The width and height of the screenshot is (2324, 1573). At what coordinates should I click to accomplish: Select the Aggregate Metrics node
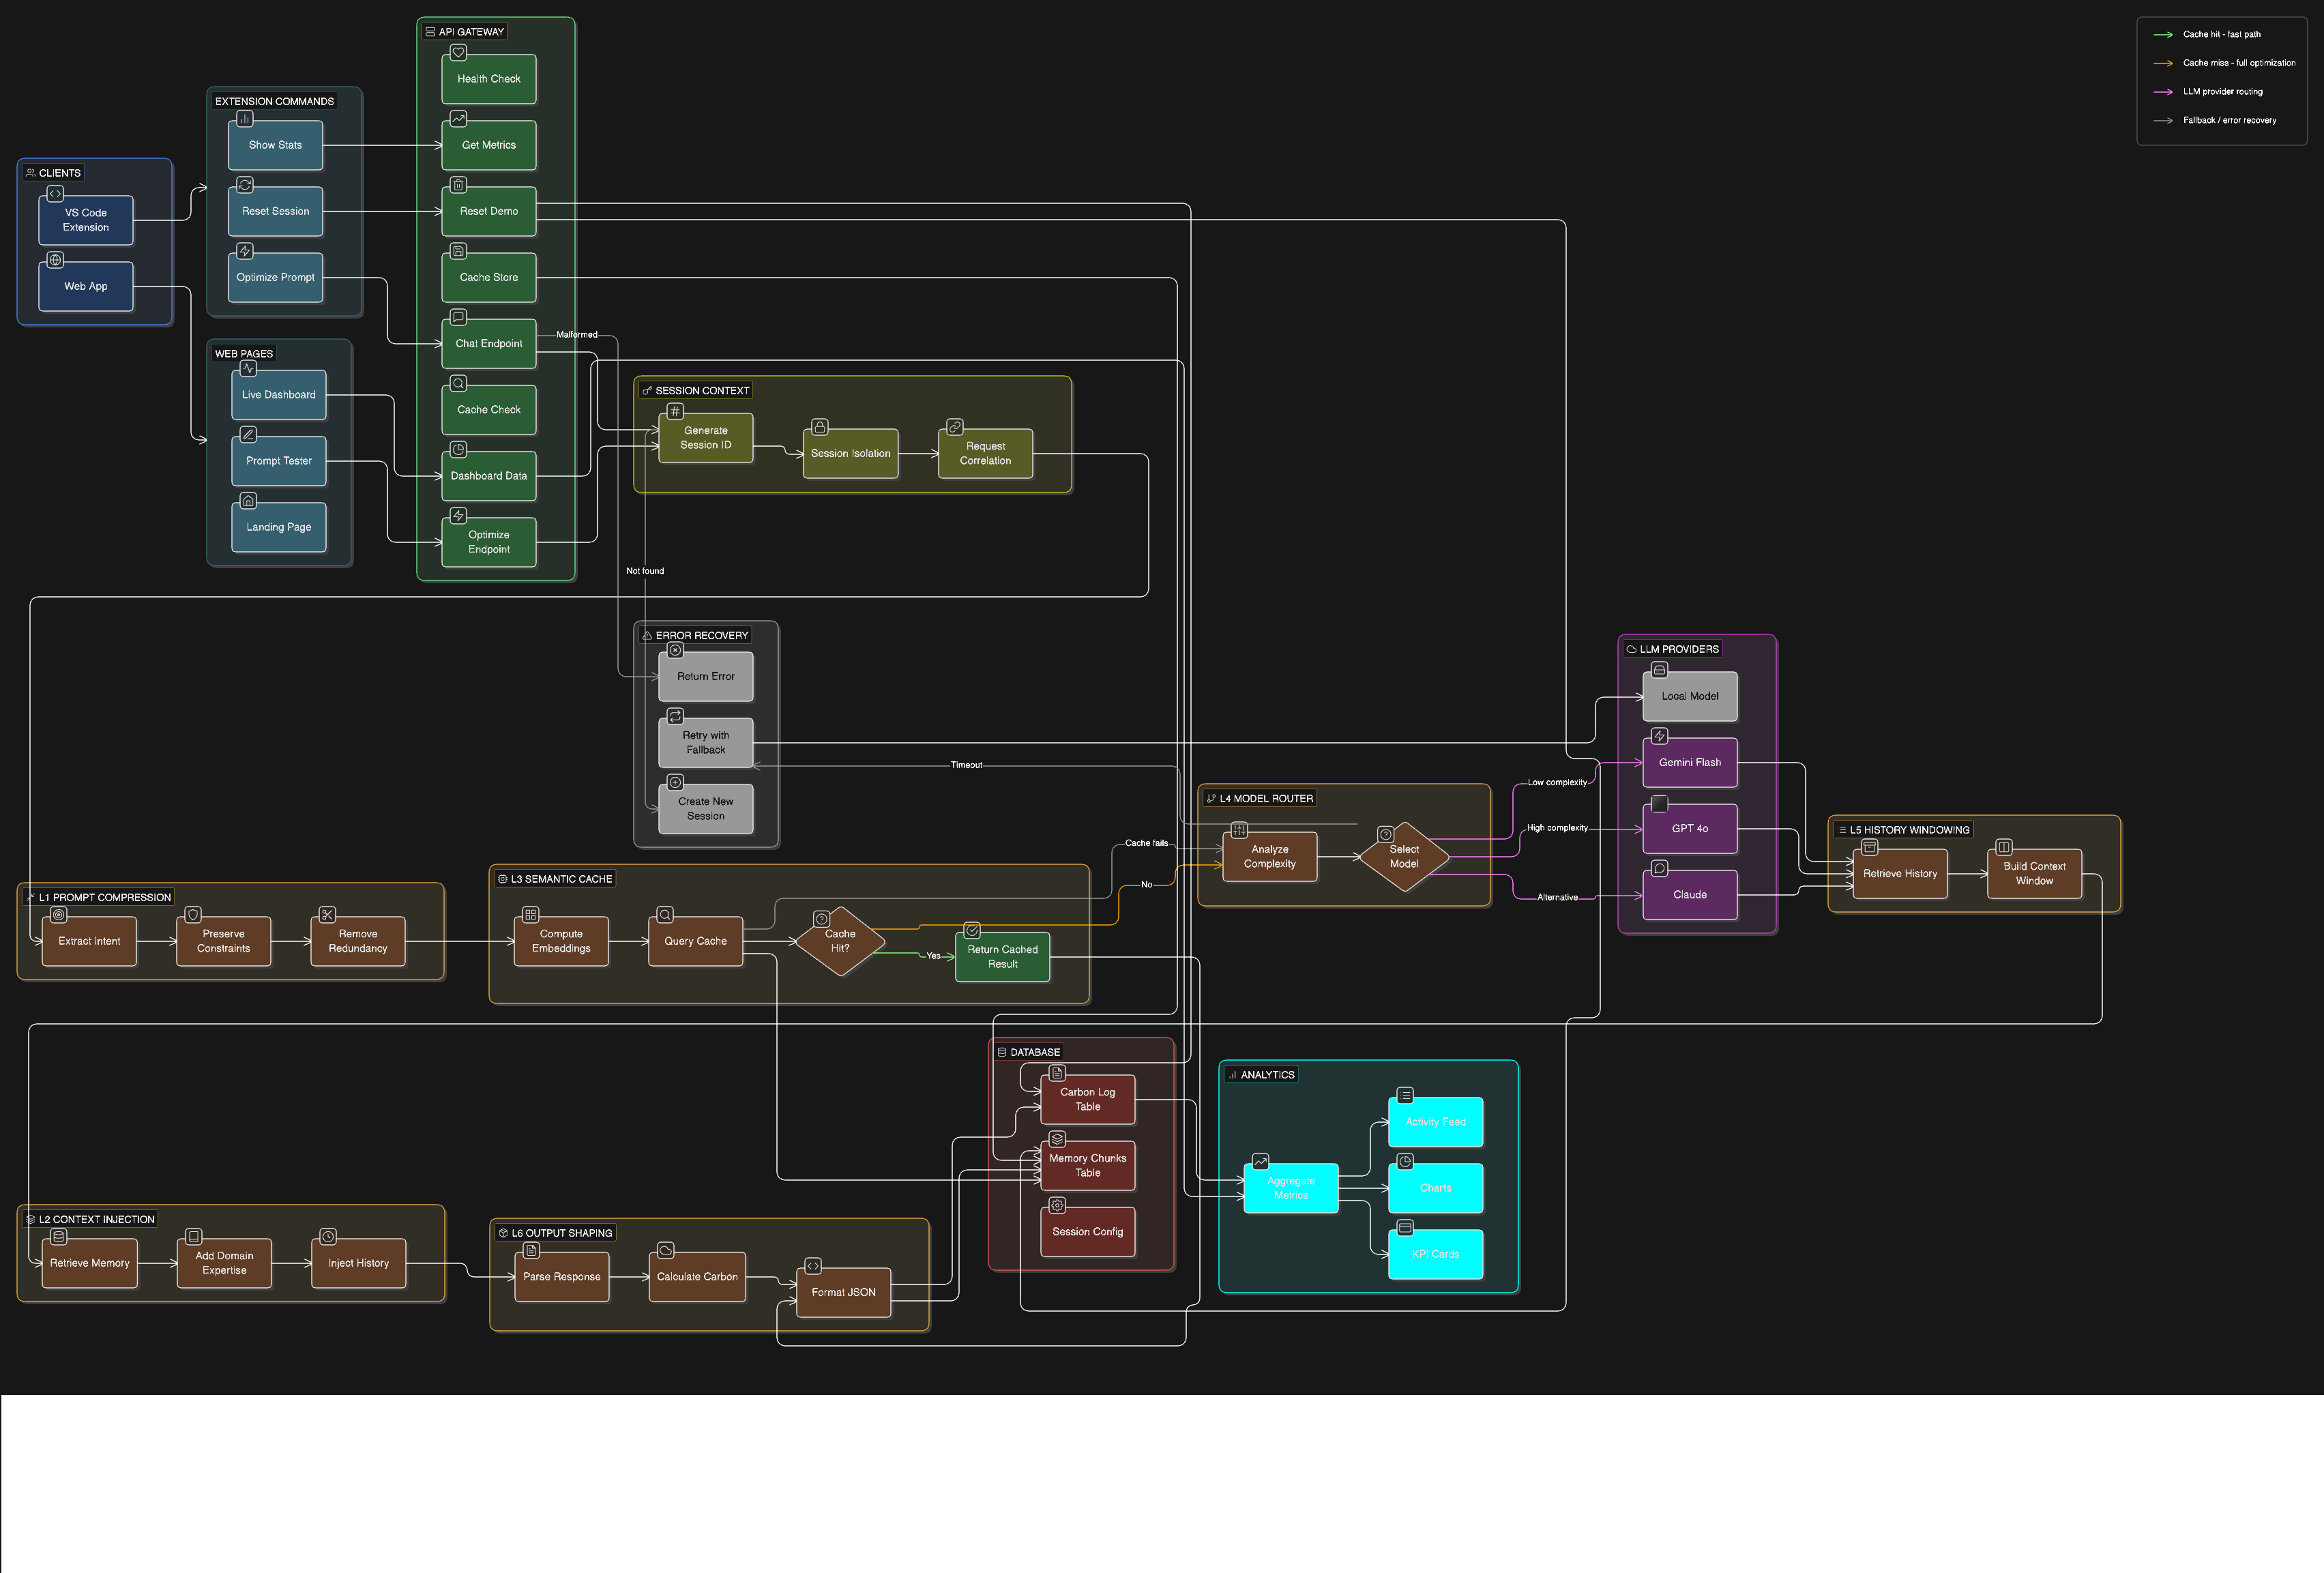(x=1290, y=1188)
